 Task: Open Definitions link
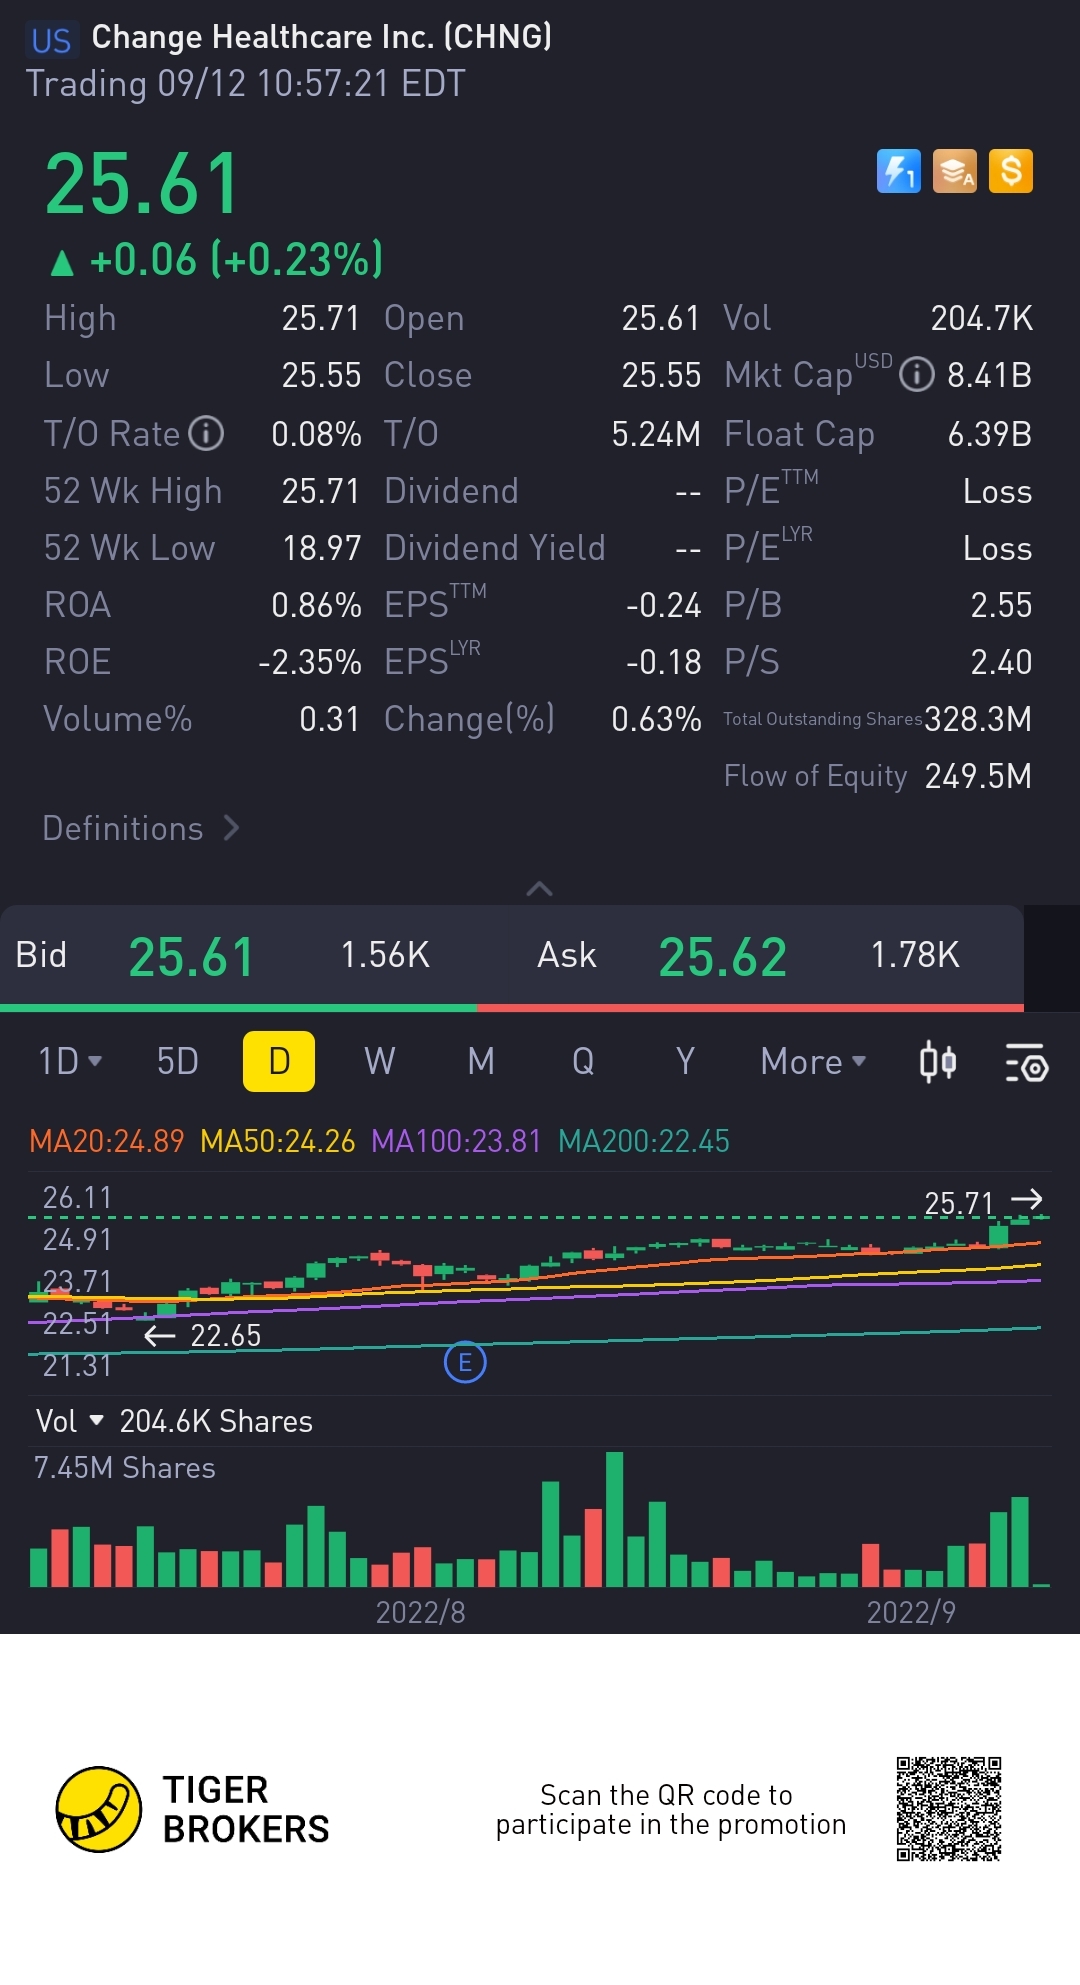[141, 828]
